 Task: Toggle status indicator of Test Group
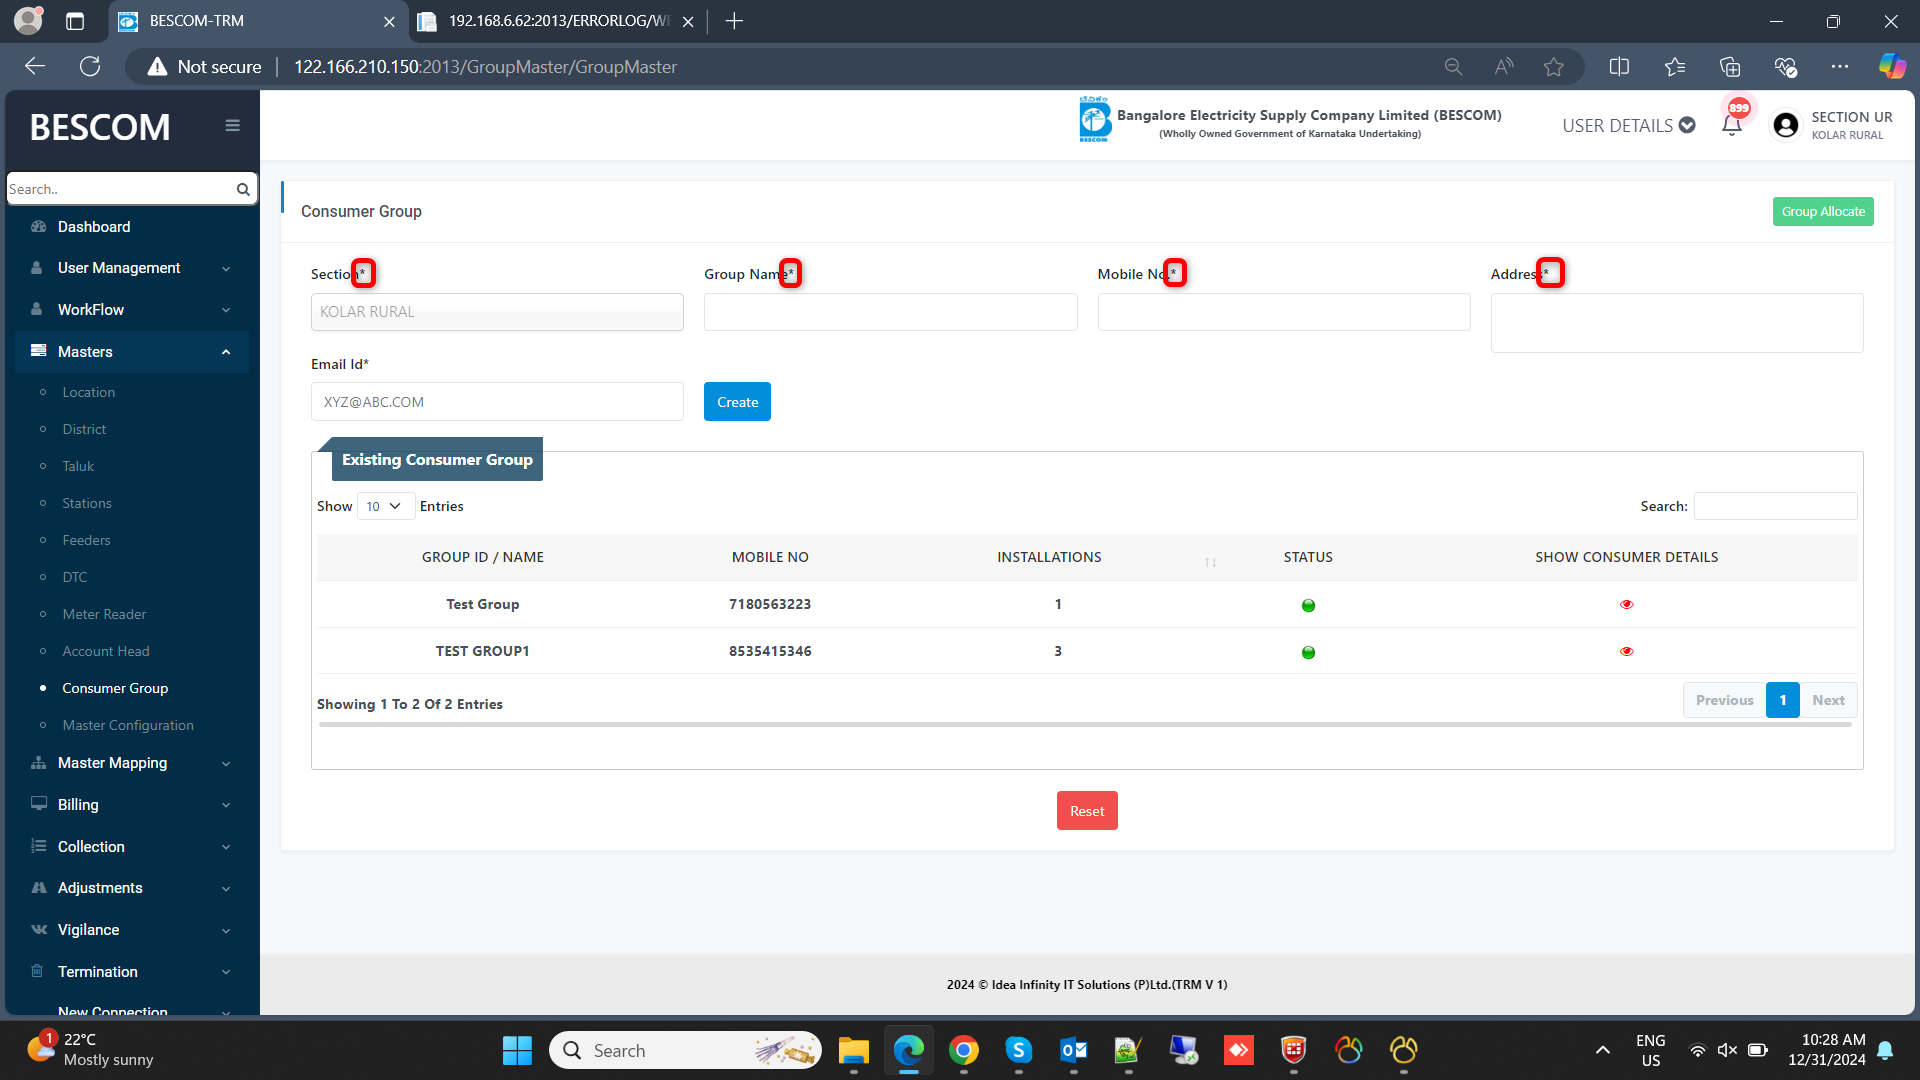(1308, 606)
